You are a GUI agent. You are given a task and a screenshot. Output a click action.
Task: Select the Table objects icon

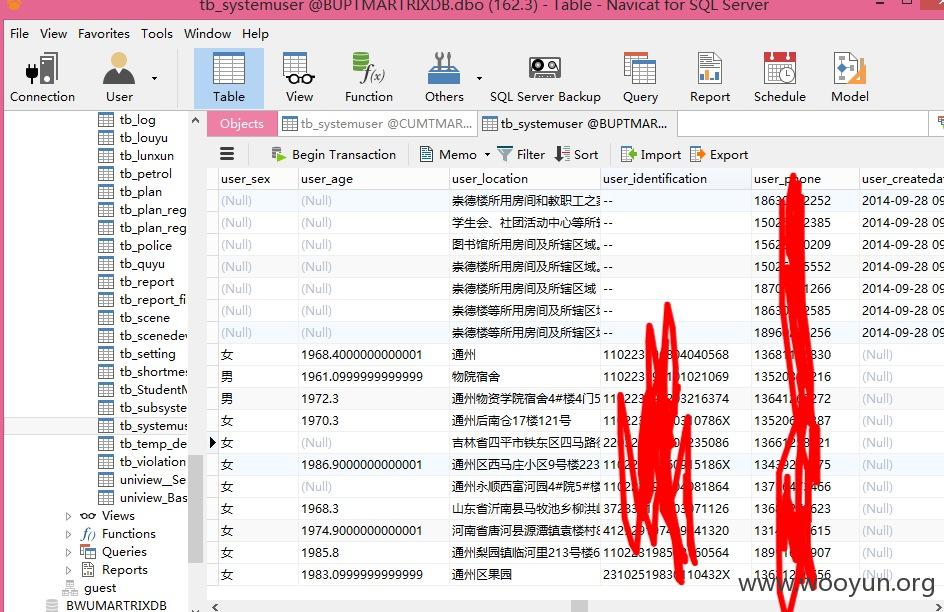click(x=229, y=78)
